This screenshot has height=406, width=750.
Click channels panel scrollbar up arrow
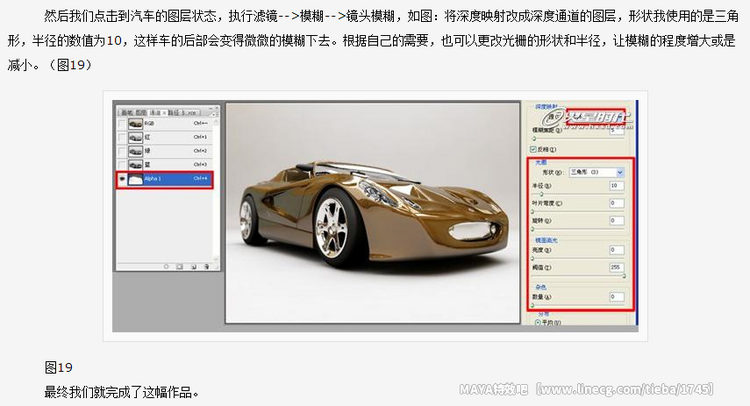tap(216, 122)
